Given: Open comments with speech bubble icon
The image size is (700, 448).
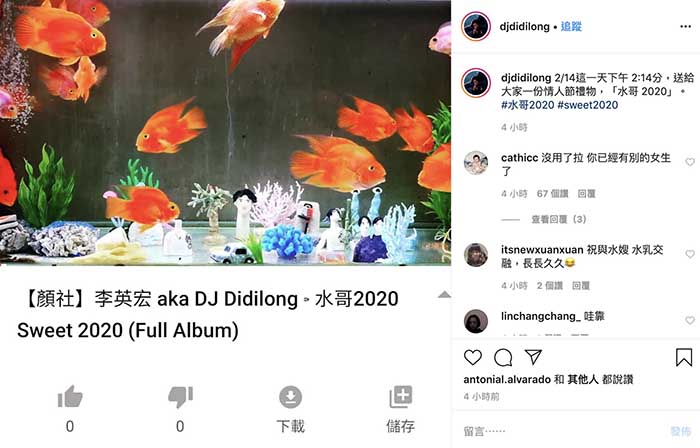Looking at the screenshot, I should point(503,357).
